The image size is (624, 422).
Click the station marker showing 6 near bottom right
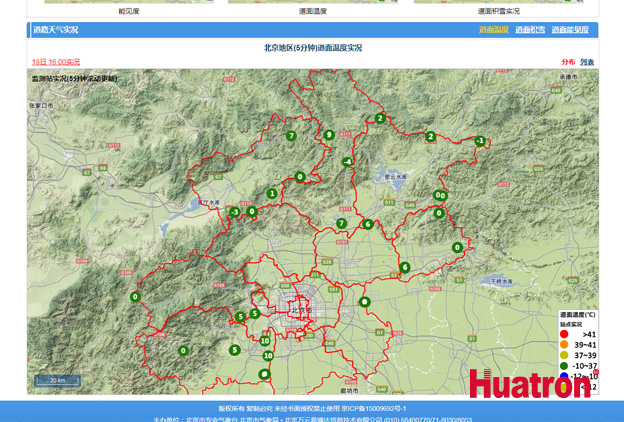[x=405, y=267]
